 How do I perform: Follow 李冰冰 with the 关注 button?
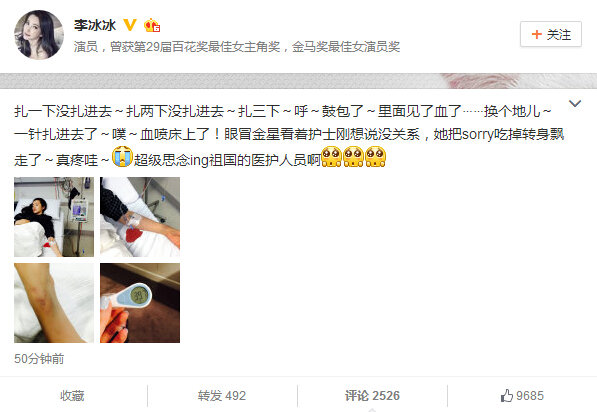click(x=551, y=34)
